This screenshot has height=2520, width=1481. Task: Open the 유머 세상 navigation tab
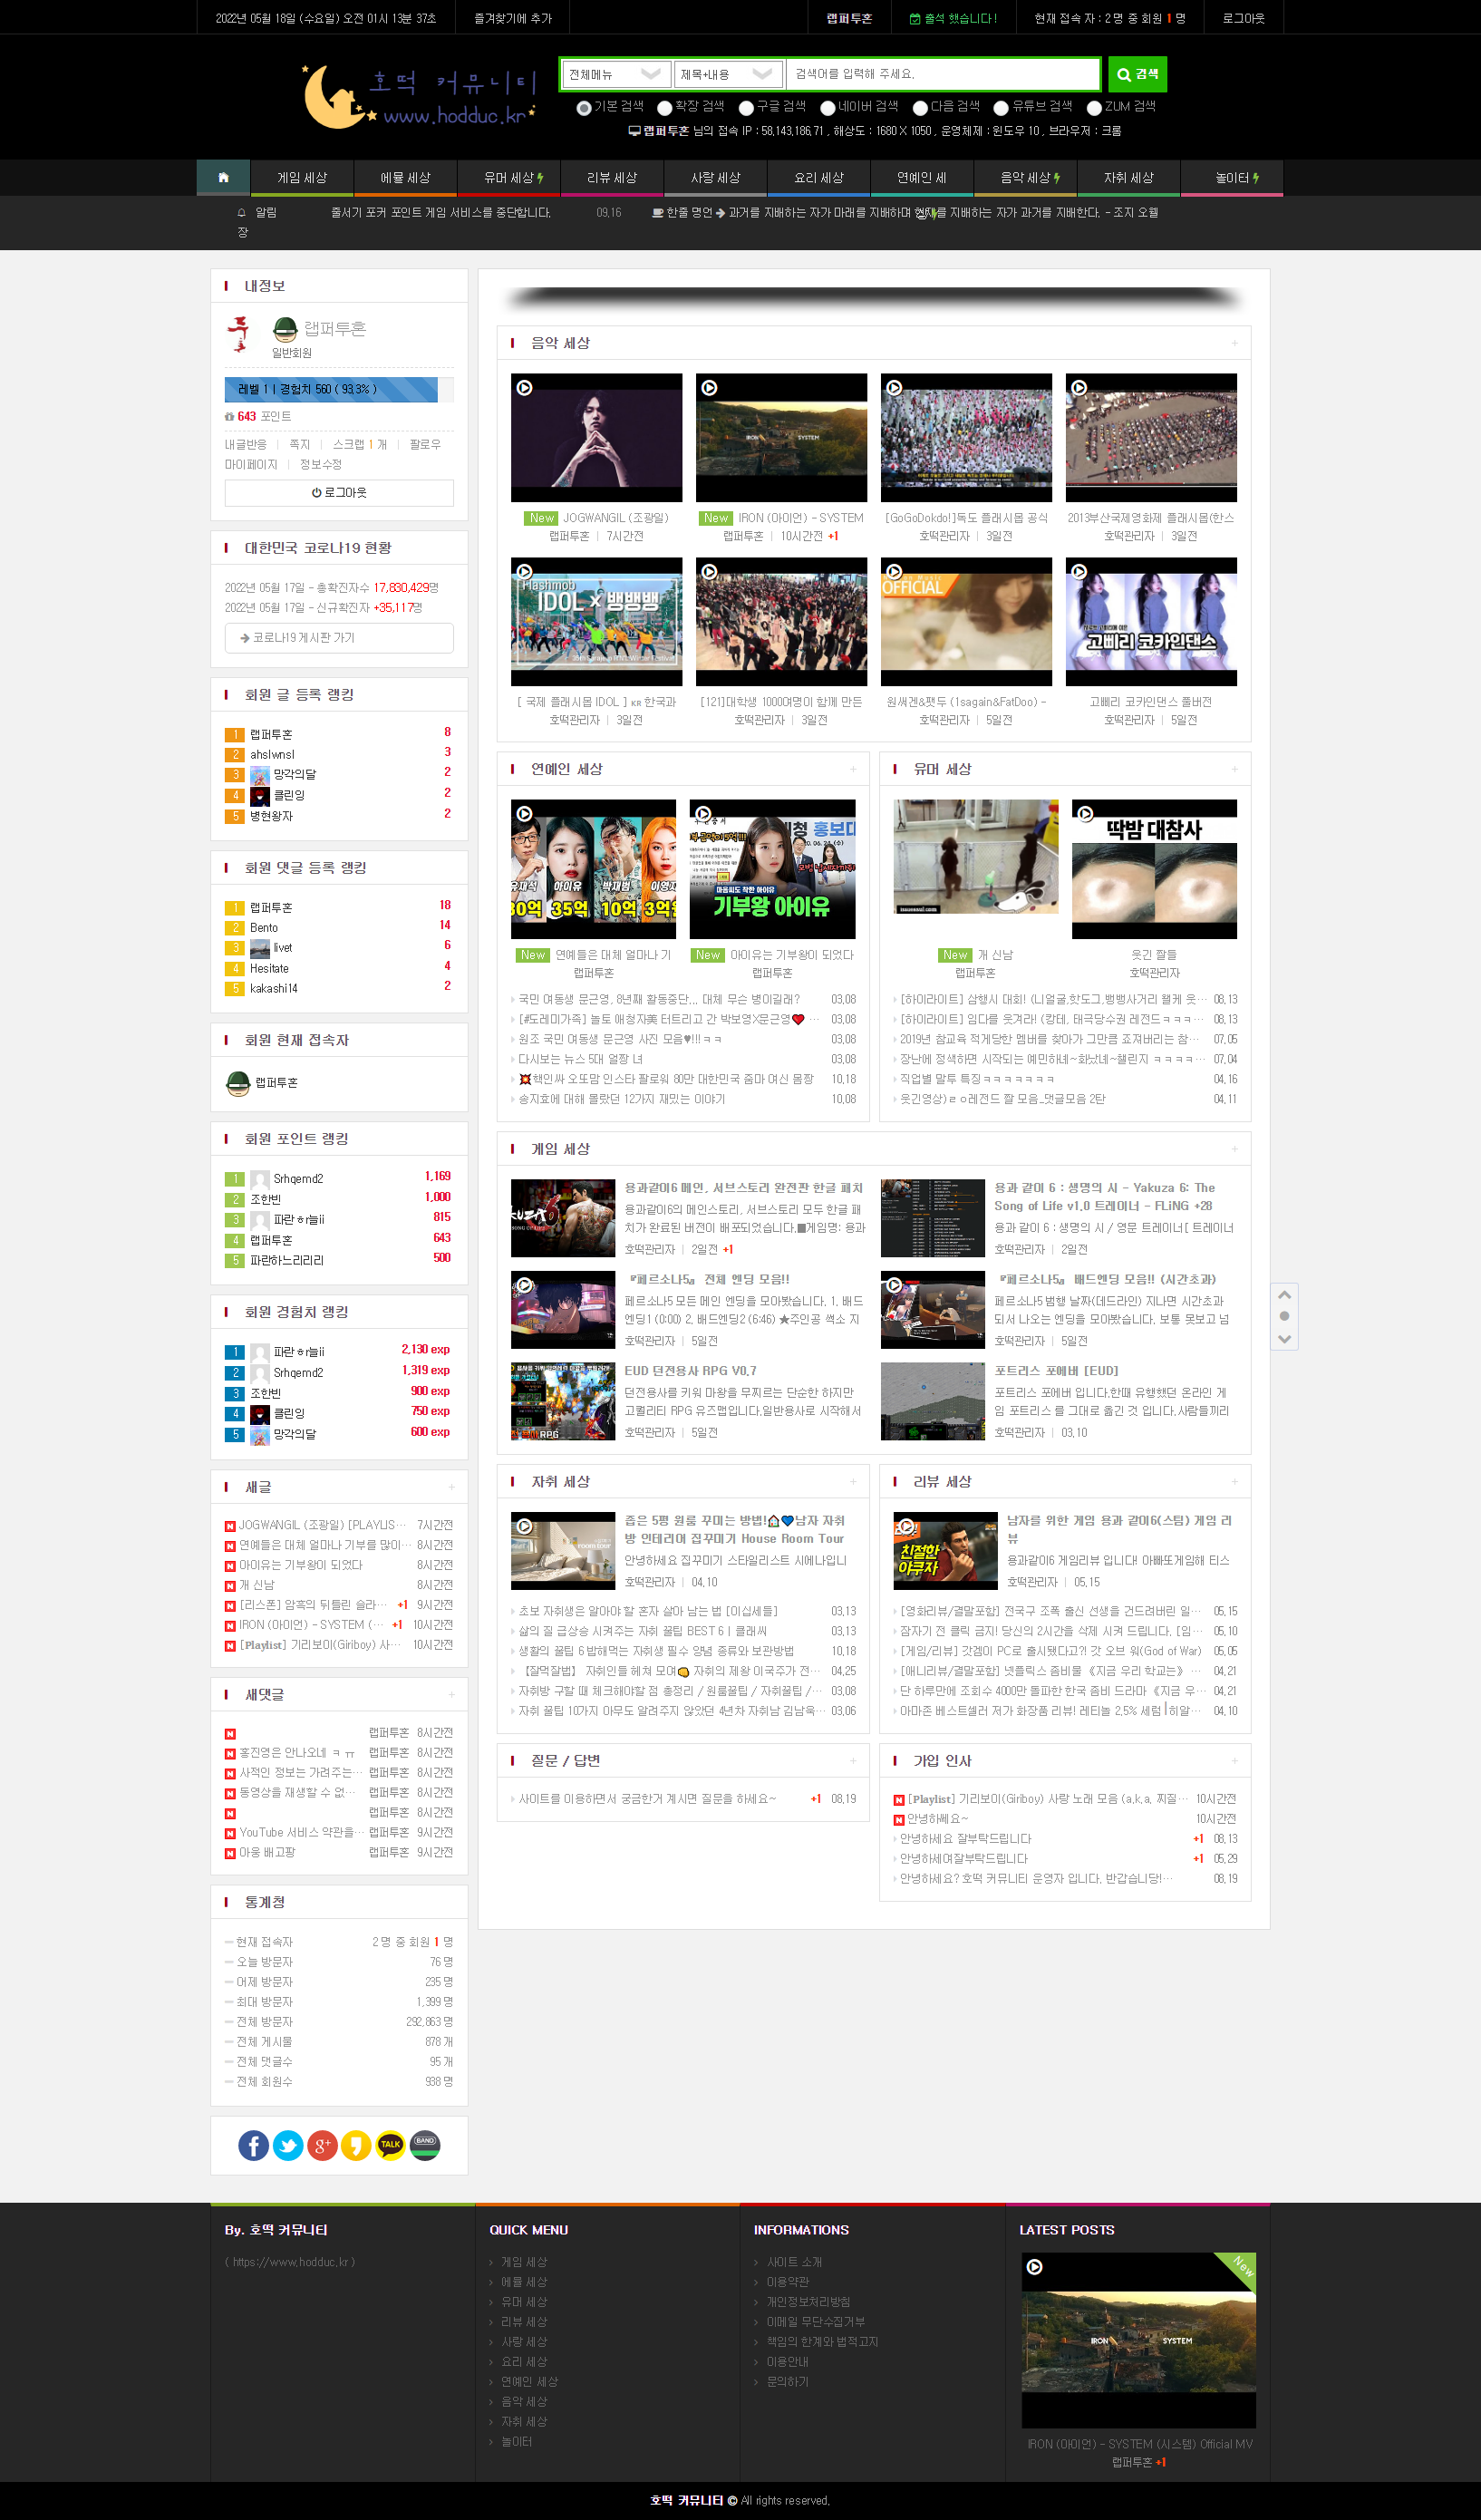point(509,177)
